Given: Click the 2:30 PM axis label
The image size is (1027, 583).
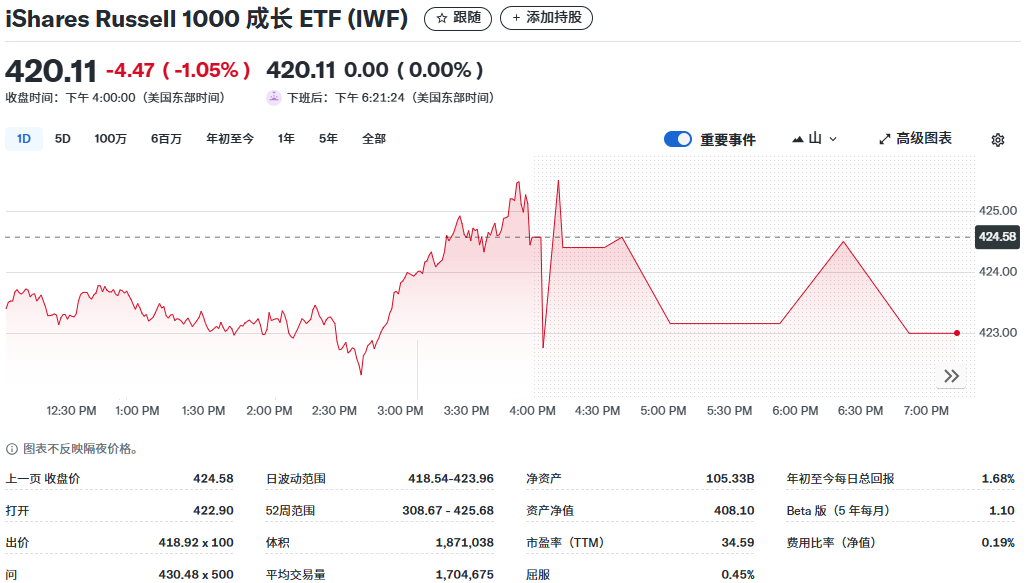Looking at the screenshot, I should tap(334, 411).
